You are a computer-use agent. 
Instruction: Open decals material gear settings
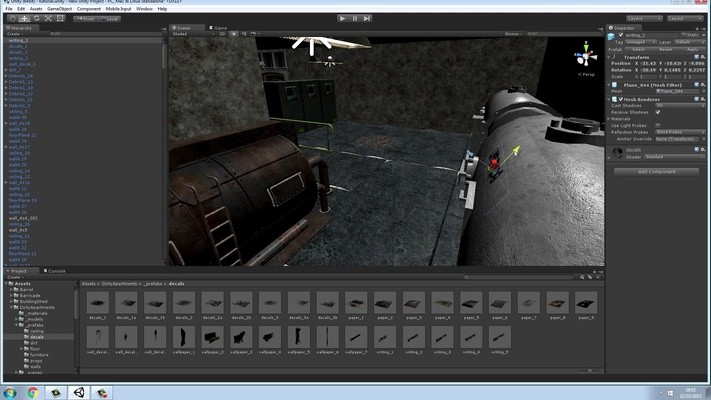703,150
